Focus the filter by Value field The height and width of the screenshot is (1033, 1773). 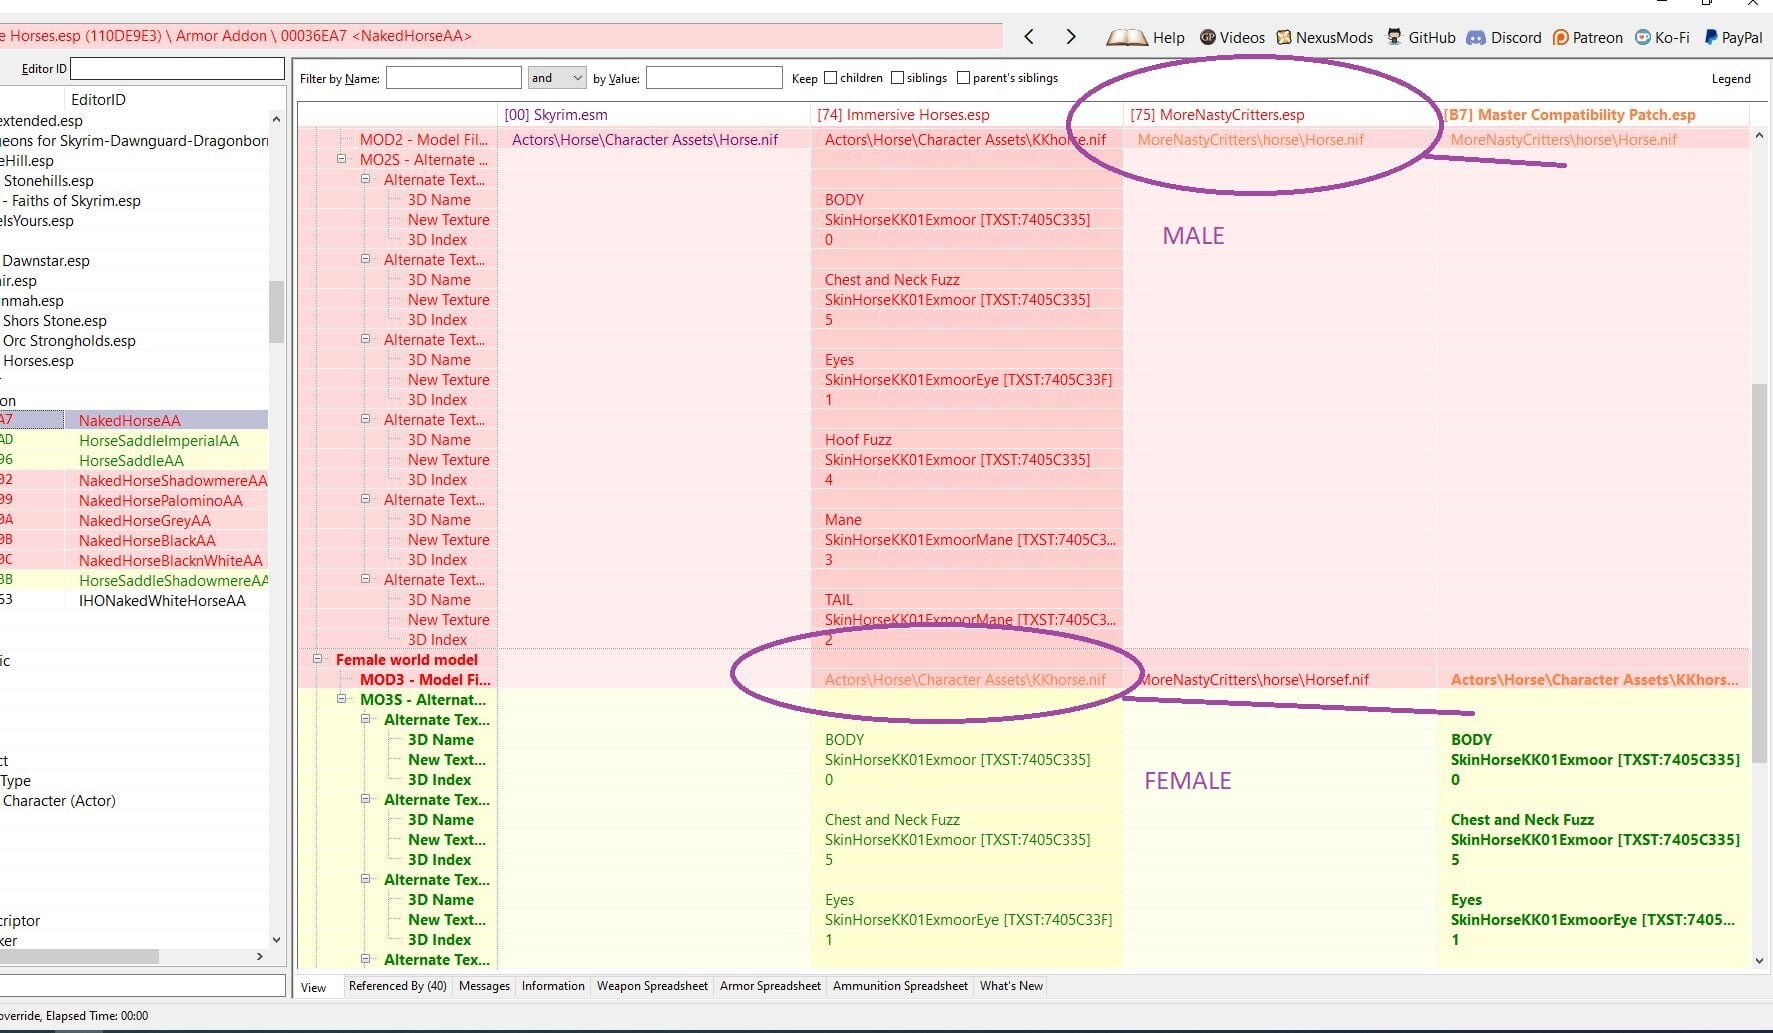click(714, 78)
